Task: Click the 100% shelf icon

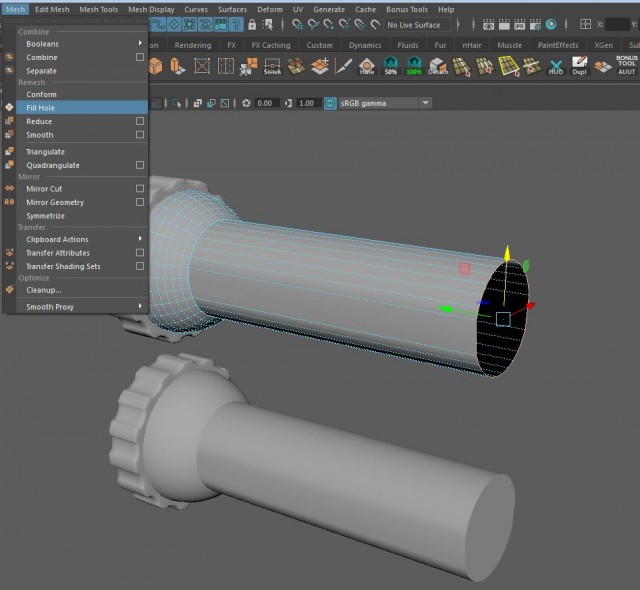Action: (414, 66)
